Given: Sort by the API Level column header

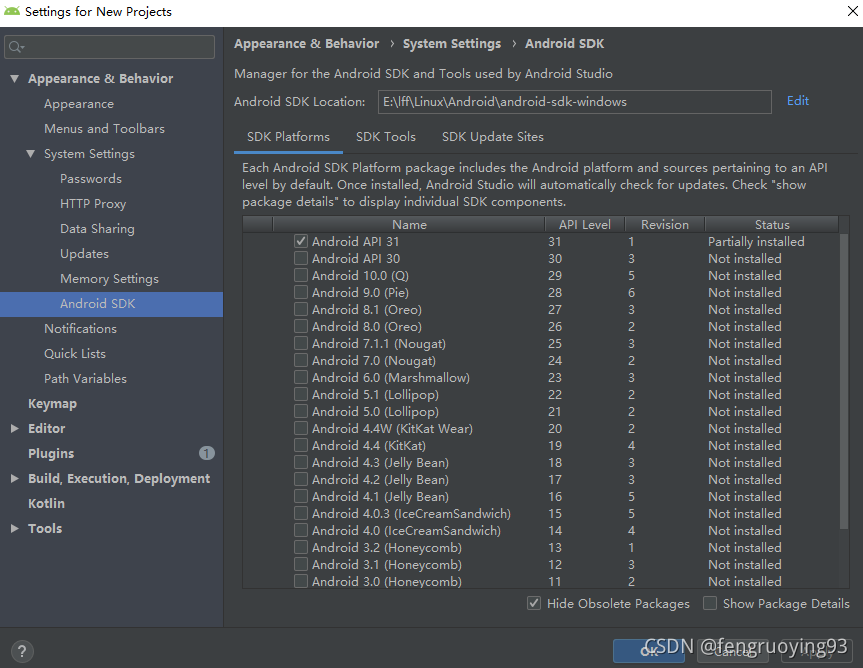Looking at the screenshot, I should pos(585,225).
